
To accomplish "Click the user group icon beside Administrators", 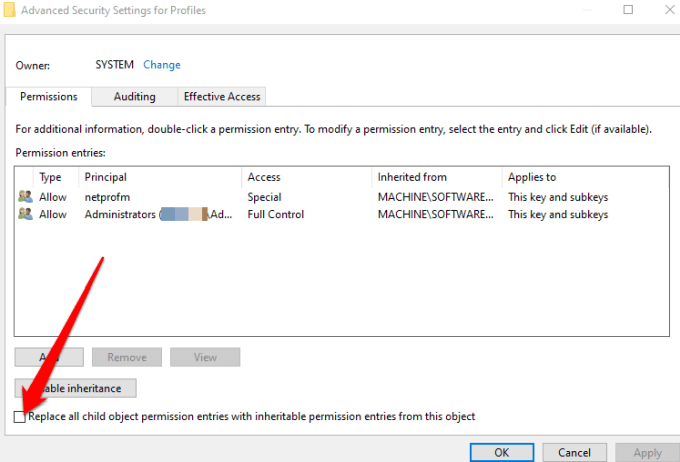I will (x=25, y=214).
